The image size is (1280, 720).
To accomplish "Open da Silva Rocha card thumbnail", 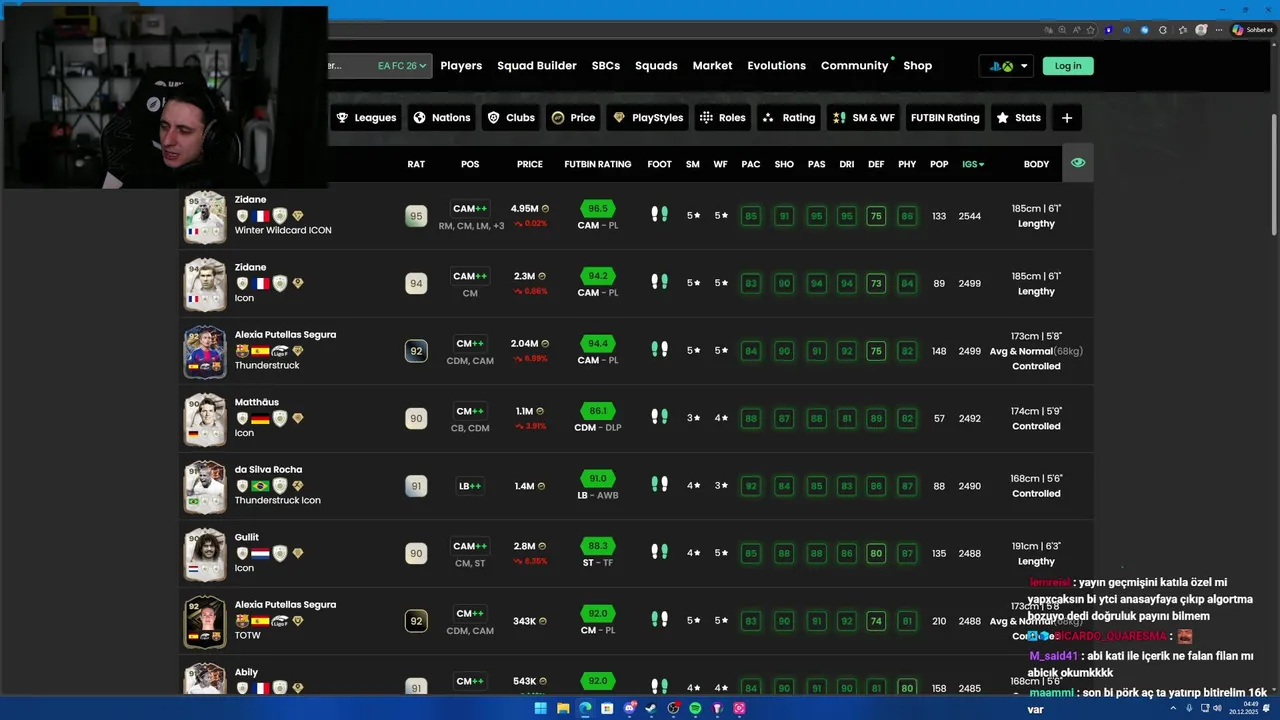I will pos(205,486).
